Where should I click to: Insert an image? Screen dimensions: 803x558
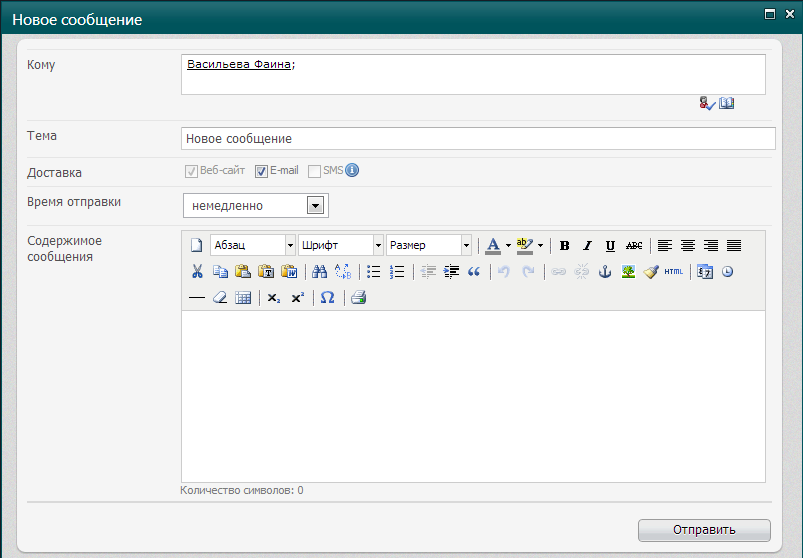[628, 271]
